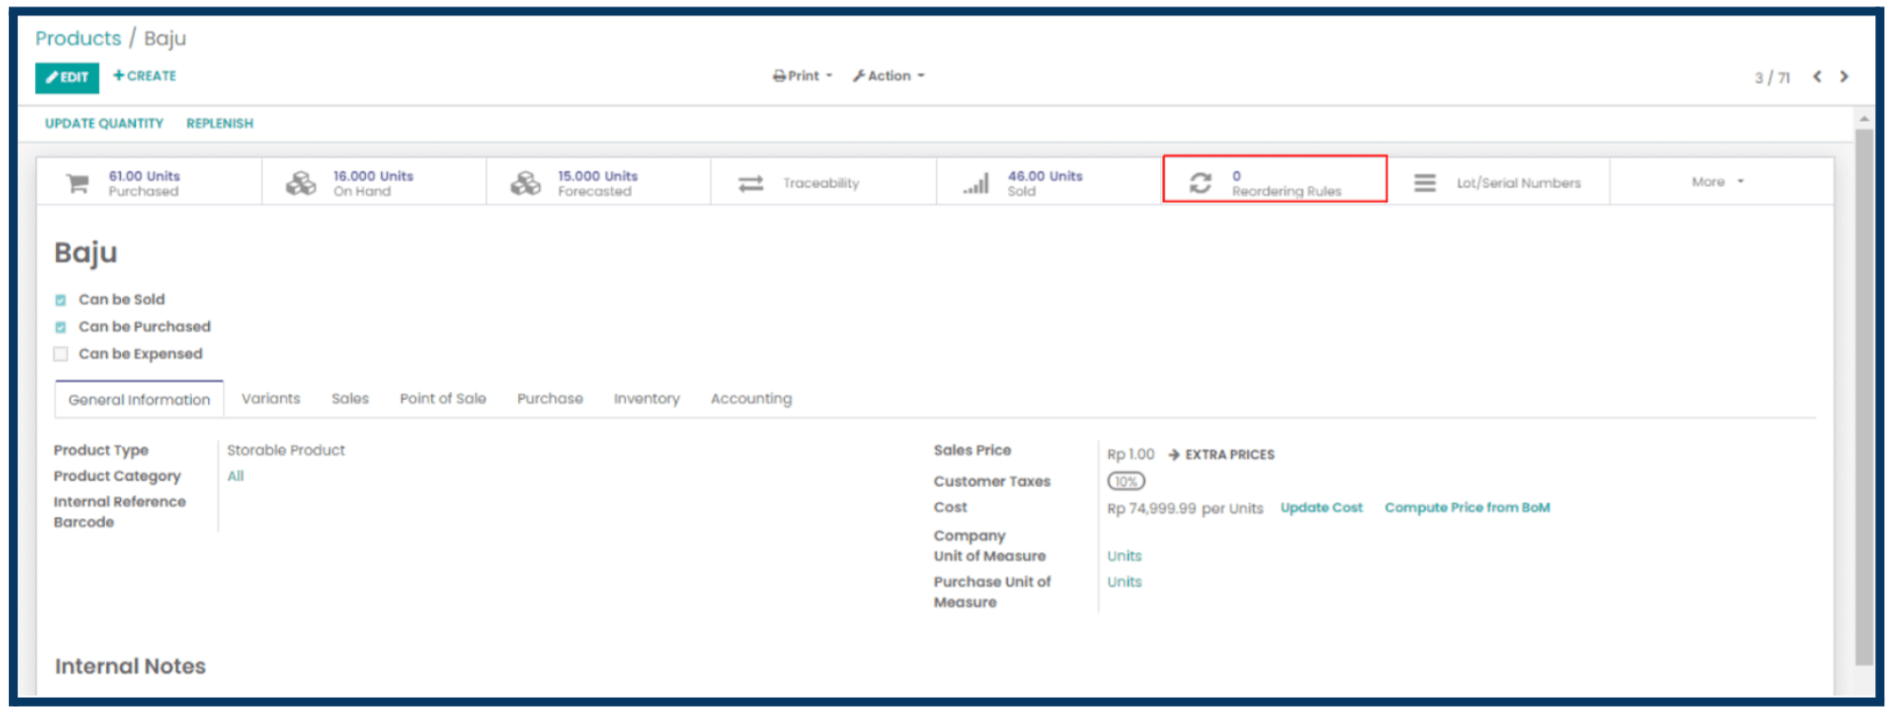Toggle the Can be Sold checkbox
The width and height of the screenshot is (1898, 720).
click(61, 300)
